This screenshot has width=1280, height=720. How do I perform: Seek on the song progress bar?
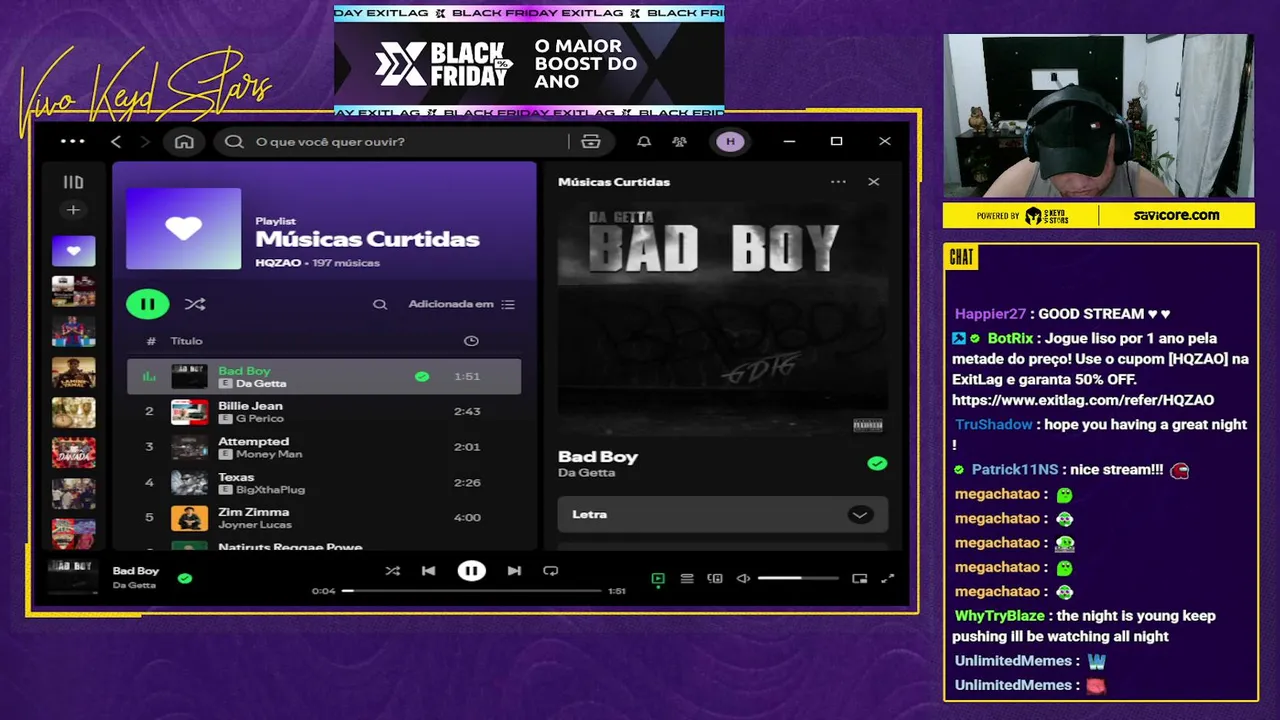(472, 591)
